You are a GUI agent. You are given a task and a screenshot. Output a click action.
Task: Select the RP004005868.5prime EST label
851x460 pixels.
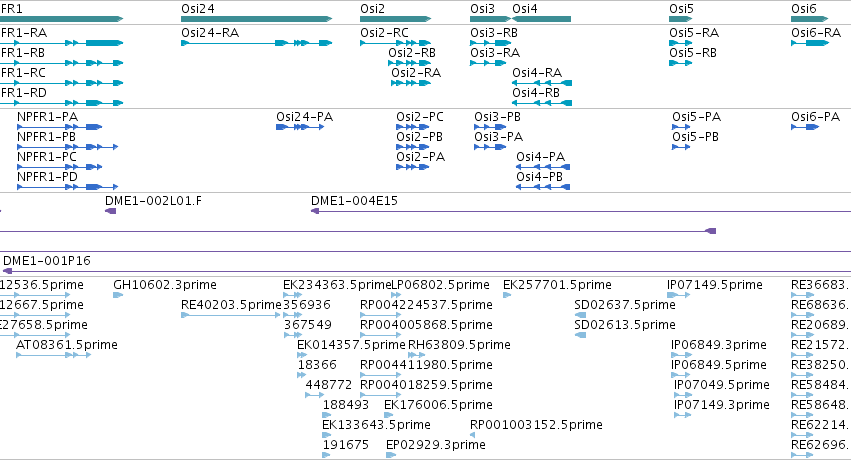coord(427,325)
